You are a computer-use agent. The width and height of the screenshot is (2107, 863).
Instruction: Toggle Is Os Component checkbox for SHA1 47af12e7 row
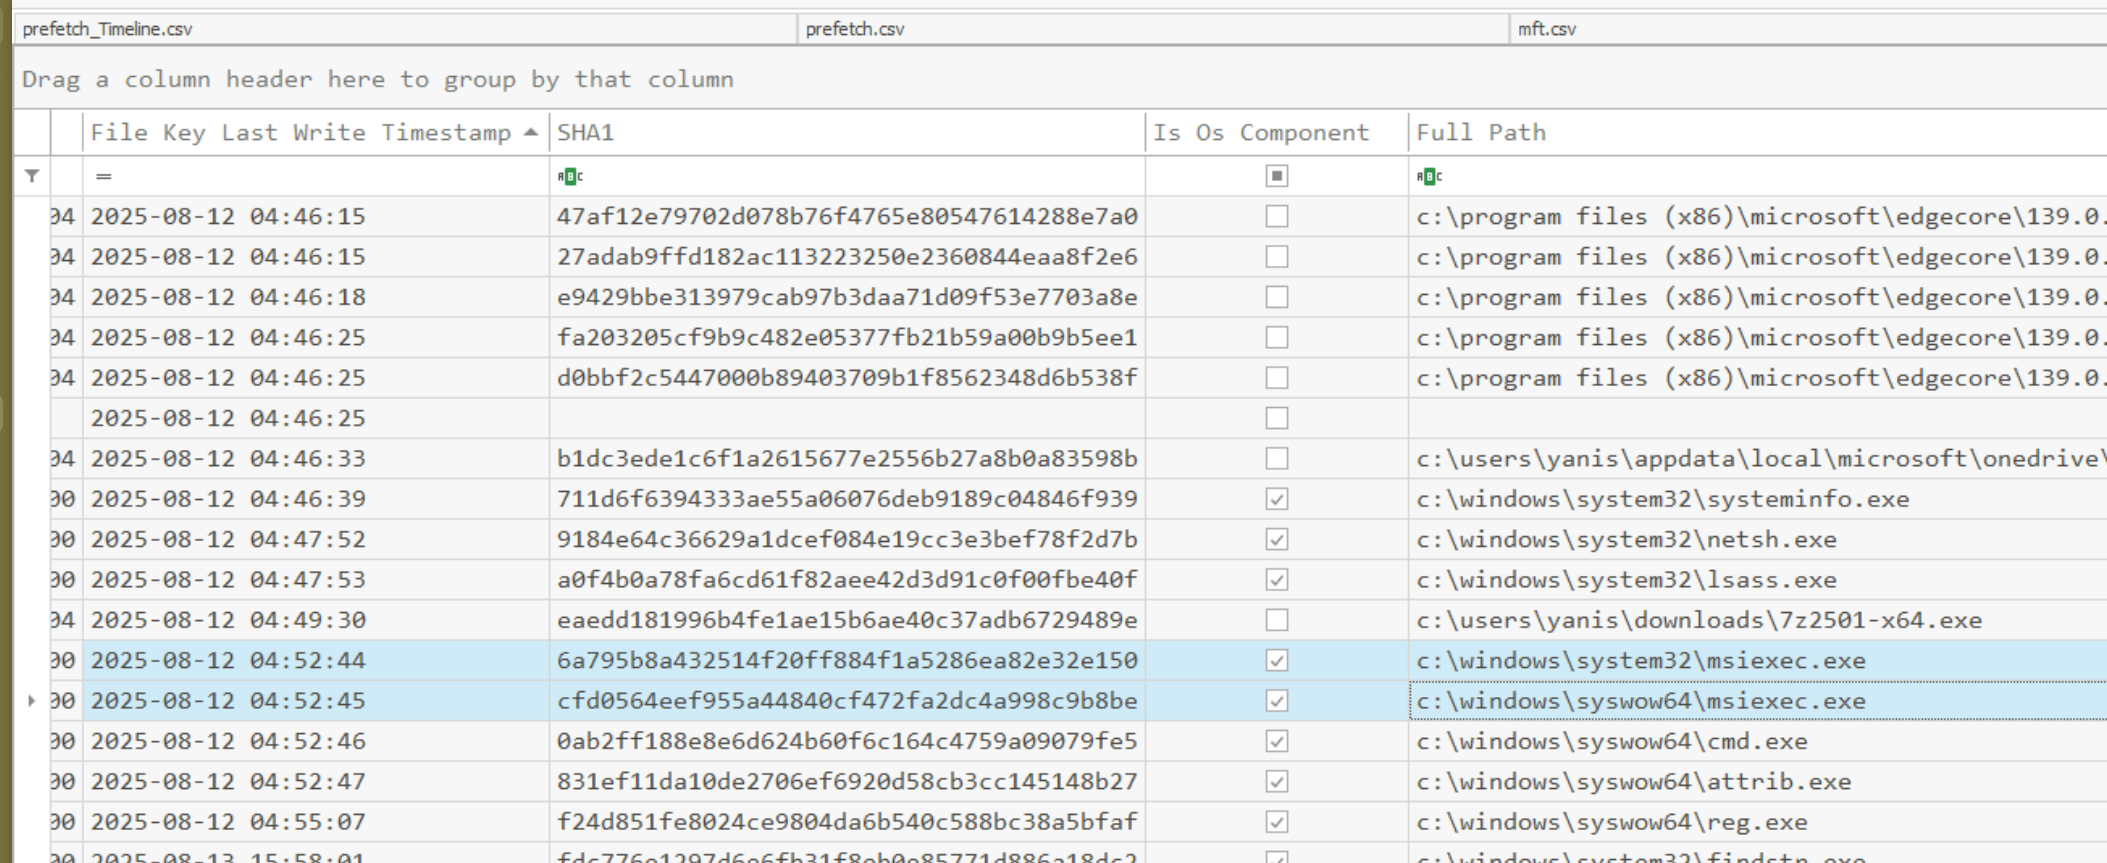tap(1277, 216)
